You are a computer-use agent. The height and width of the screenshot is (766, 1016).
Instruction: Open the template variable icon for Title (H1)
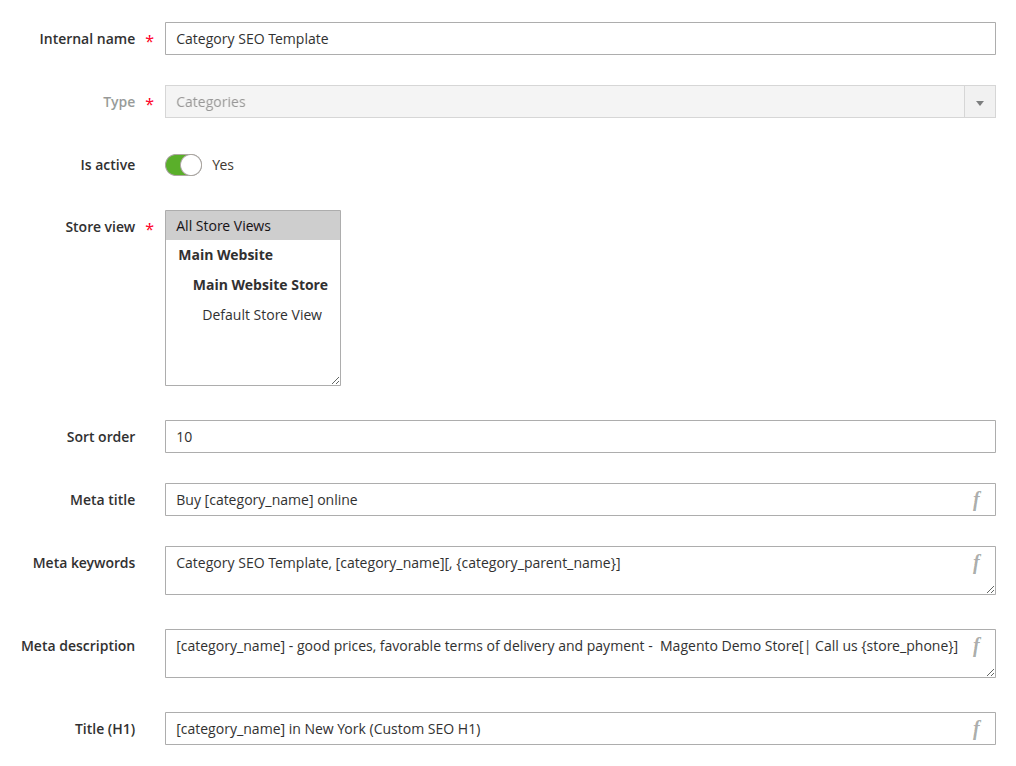(x=976, y=729)
